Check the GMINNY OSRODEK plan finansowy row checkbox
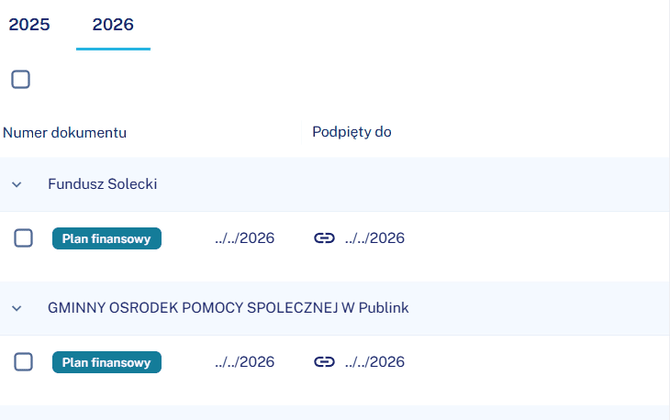This screenshot has width=670, height=420. click(23, 362)
